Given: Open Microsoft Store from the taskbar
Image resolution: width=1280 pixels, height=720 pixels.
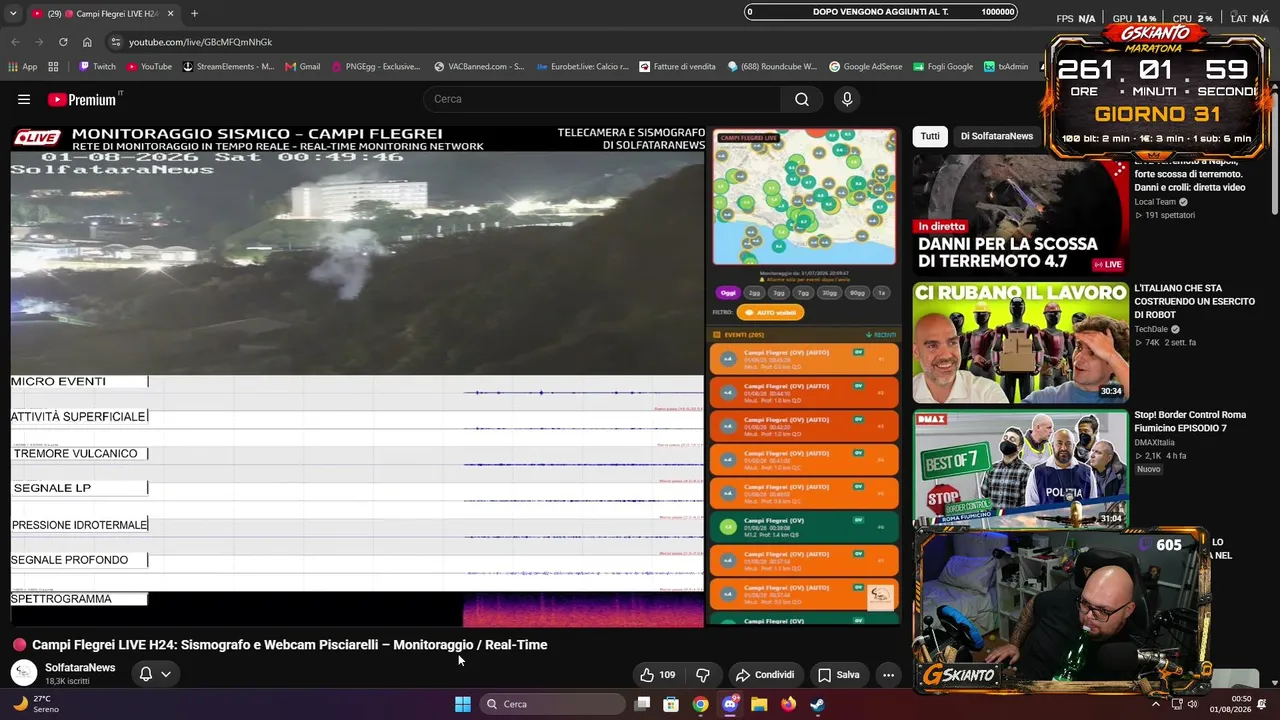Looking at the screenshot, I should pyautogui.click(x=671, y=704).
